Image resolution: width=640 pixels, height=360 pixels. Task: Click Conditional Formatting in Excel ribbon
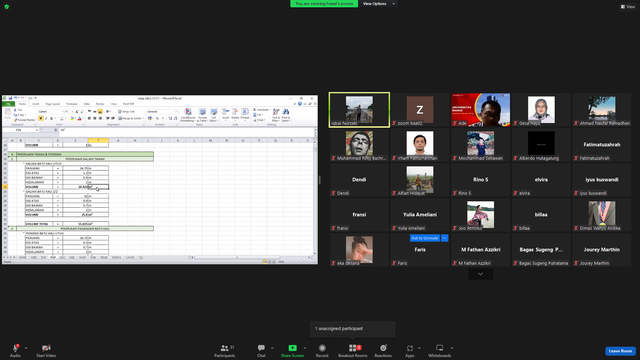[188, 115]
